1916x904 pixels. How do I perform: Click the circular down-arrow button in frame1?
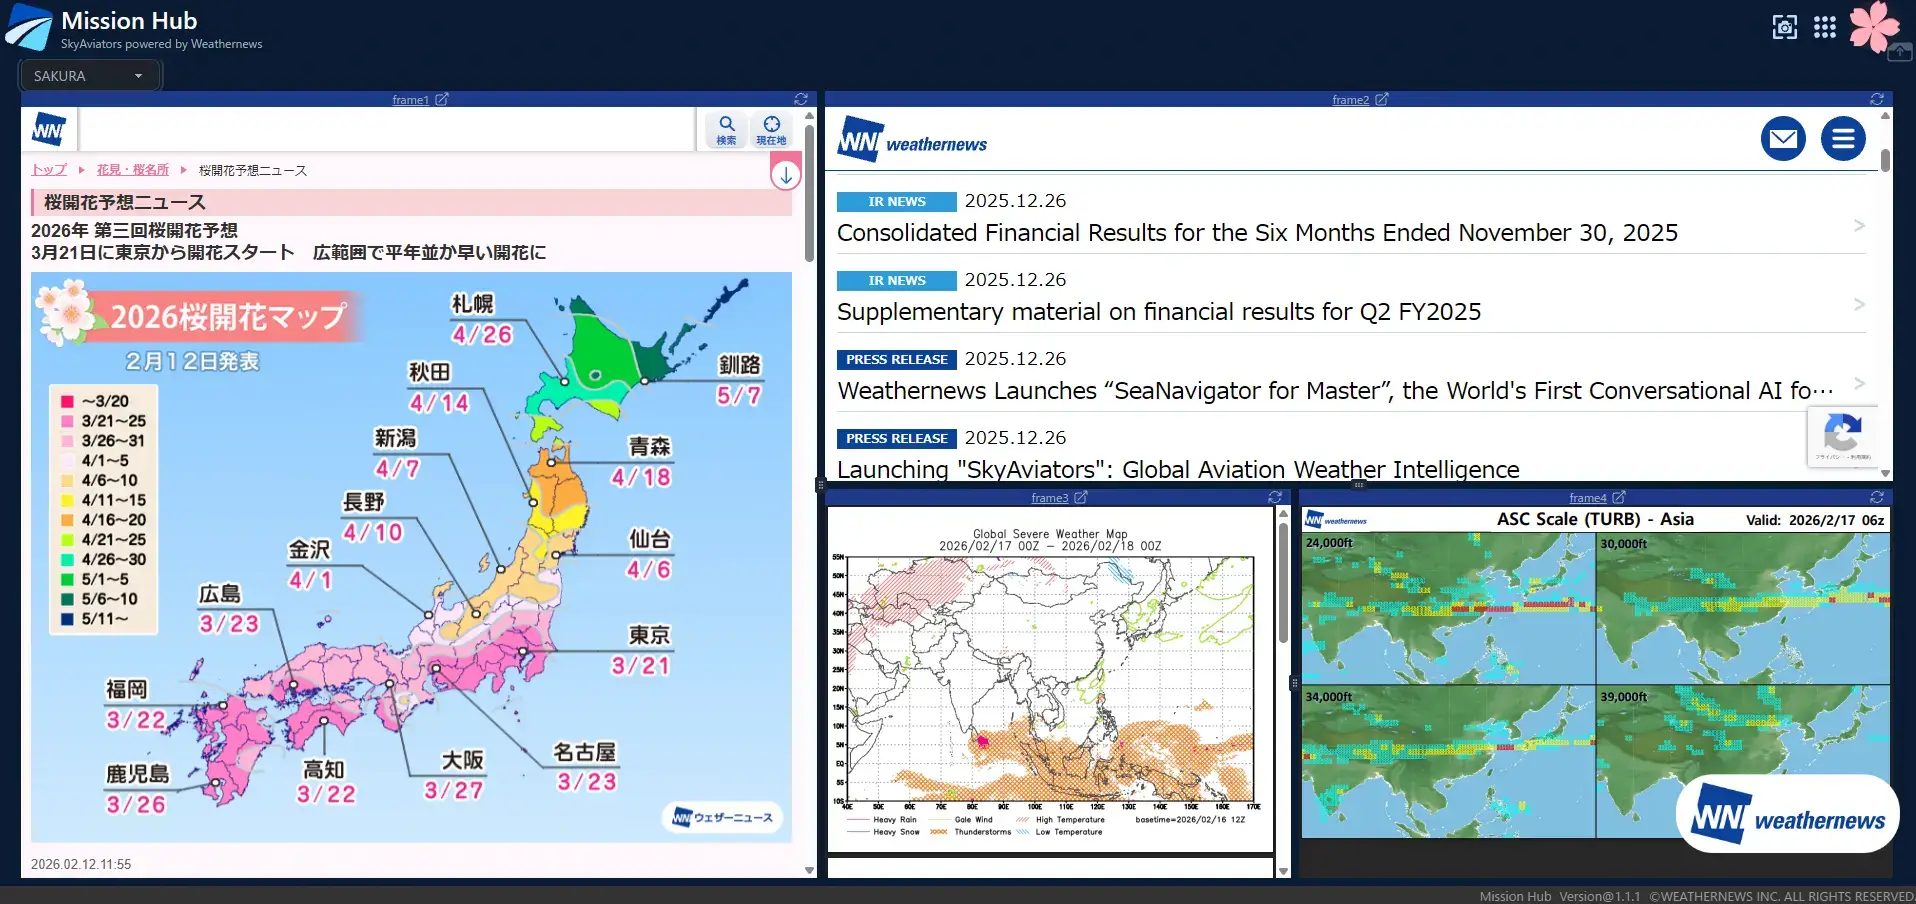[786, 175]
